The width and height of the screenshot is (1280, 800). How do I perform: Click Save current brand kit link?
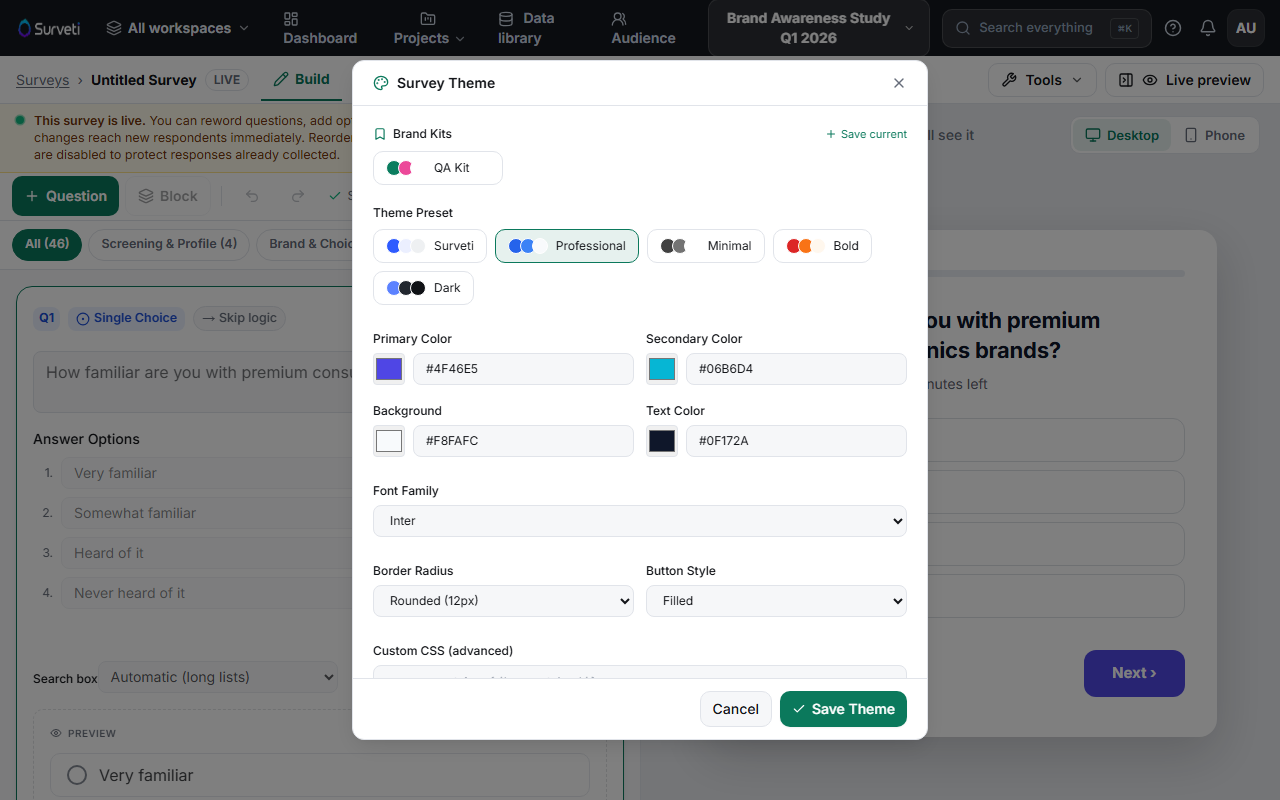click(866, 134)
